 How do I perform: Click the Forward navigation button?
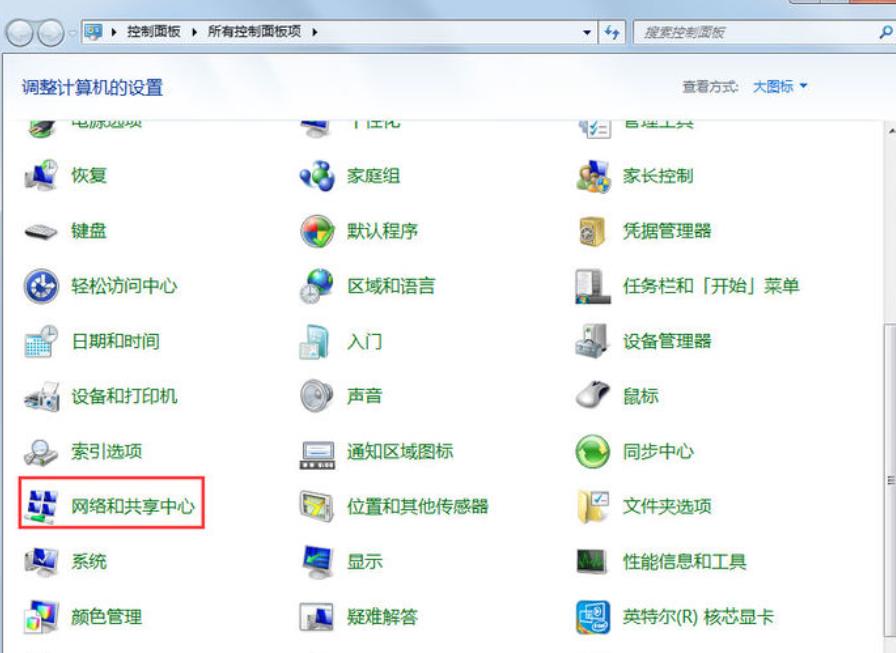pos(51,33)
